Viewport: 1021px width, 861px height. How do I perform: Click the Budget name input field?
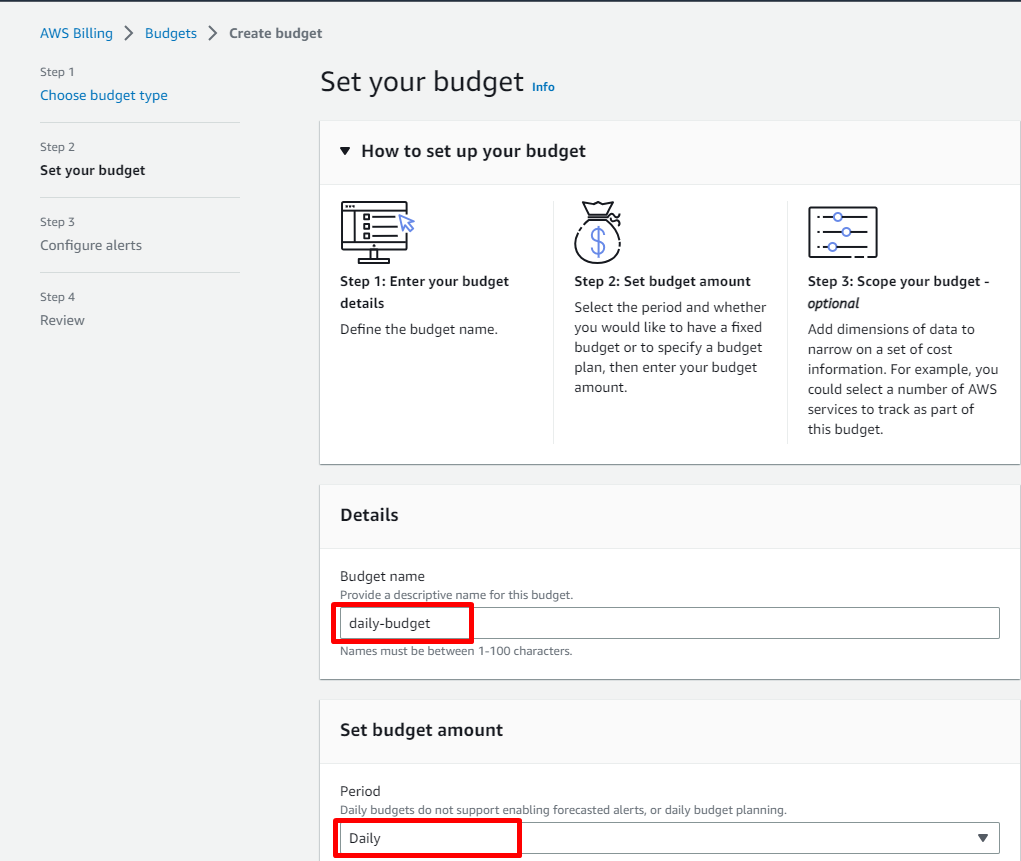pyautogui.click(x=700, y=623)
